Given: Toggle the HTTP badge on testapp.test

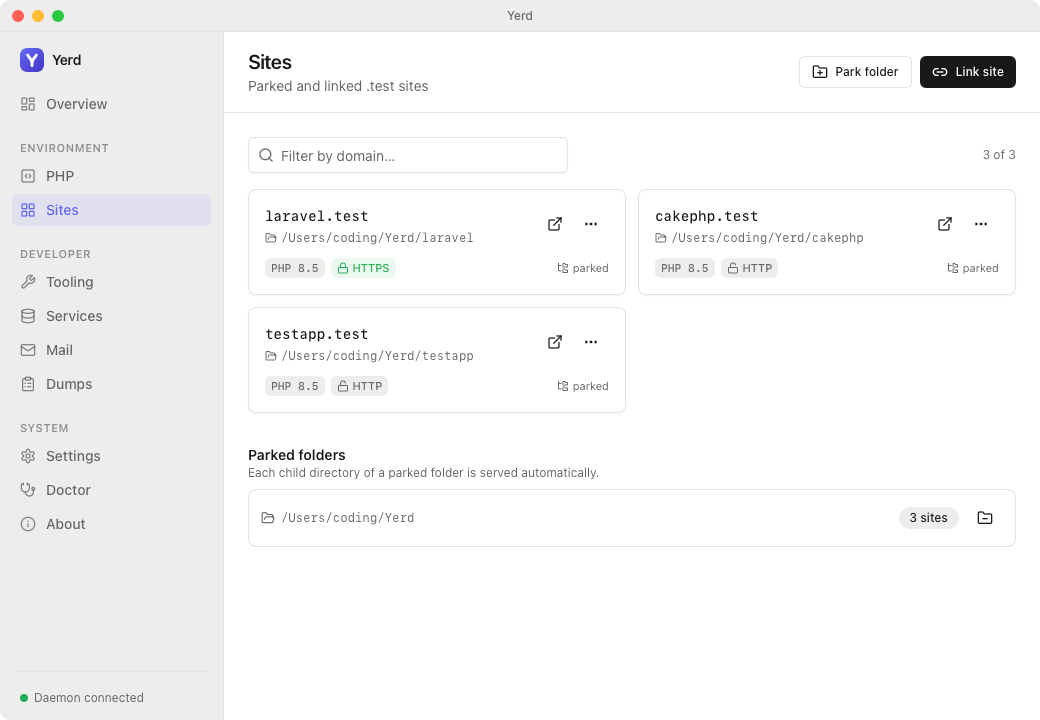Looking at the screenshot, I should [359, 386].
